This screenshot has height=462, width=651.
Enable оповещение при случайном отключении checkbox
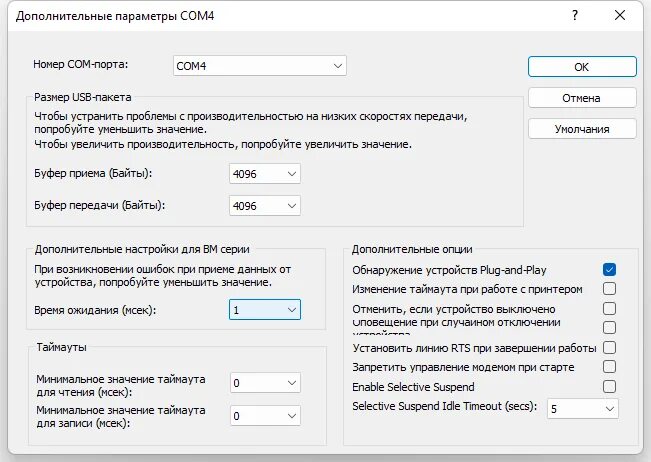(609, 327)
